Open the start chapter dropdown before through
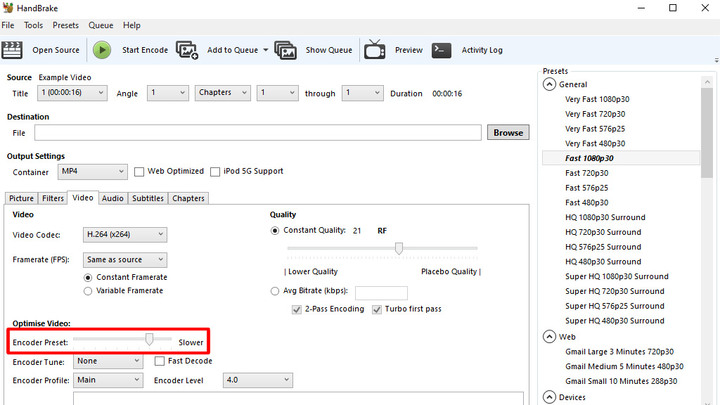This screenshot has width=720, height=405. coord(277,93)
